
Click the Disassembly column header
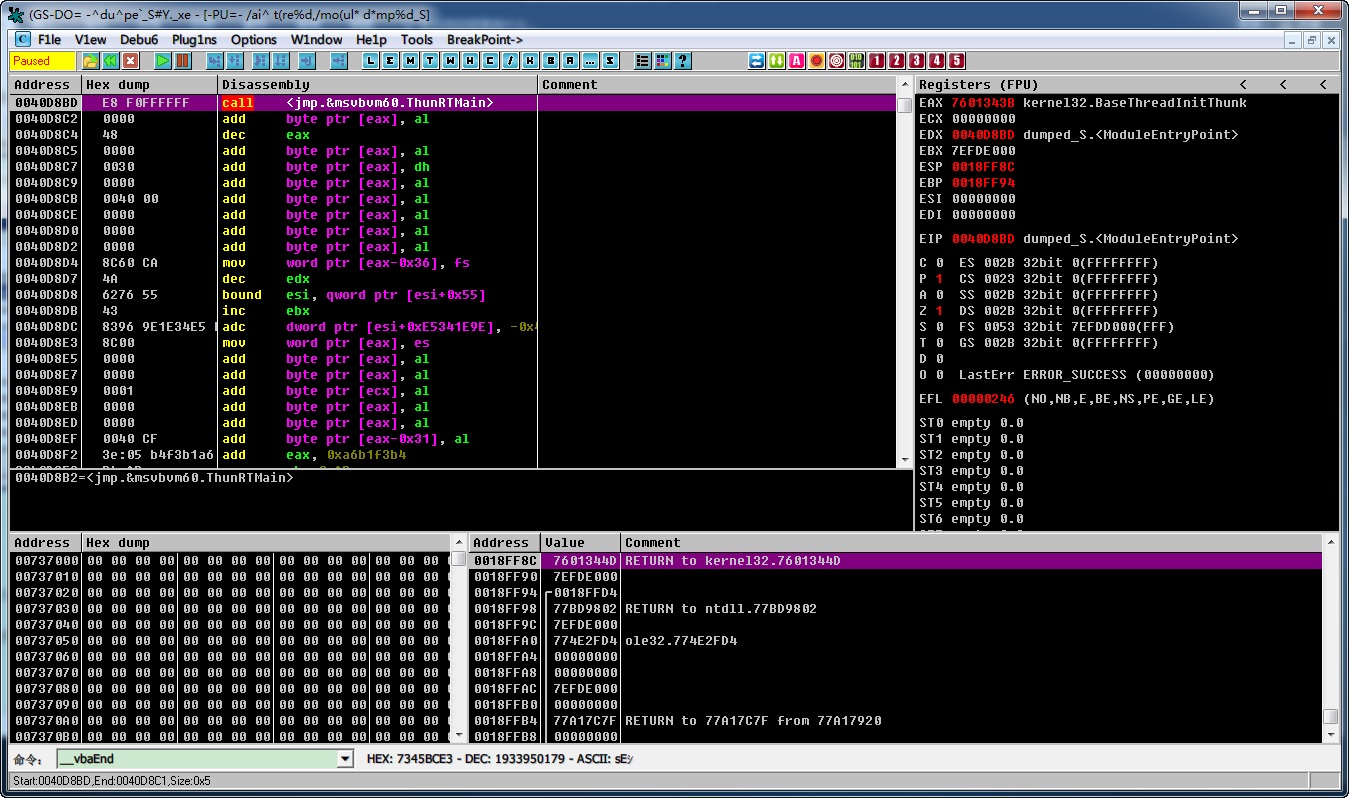click(x=378, y=85)
